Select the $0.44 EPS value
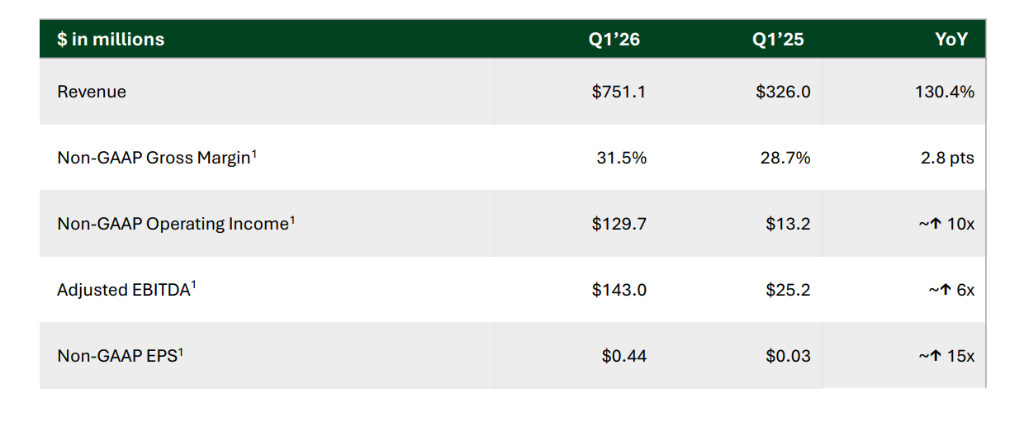The height and width of the screenshot is (424, 1024). 624,356
